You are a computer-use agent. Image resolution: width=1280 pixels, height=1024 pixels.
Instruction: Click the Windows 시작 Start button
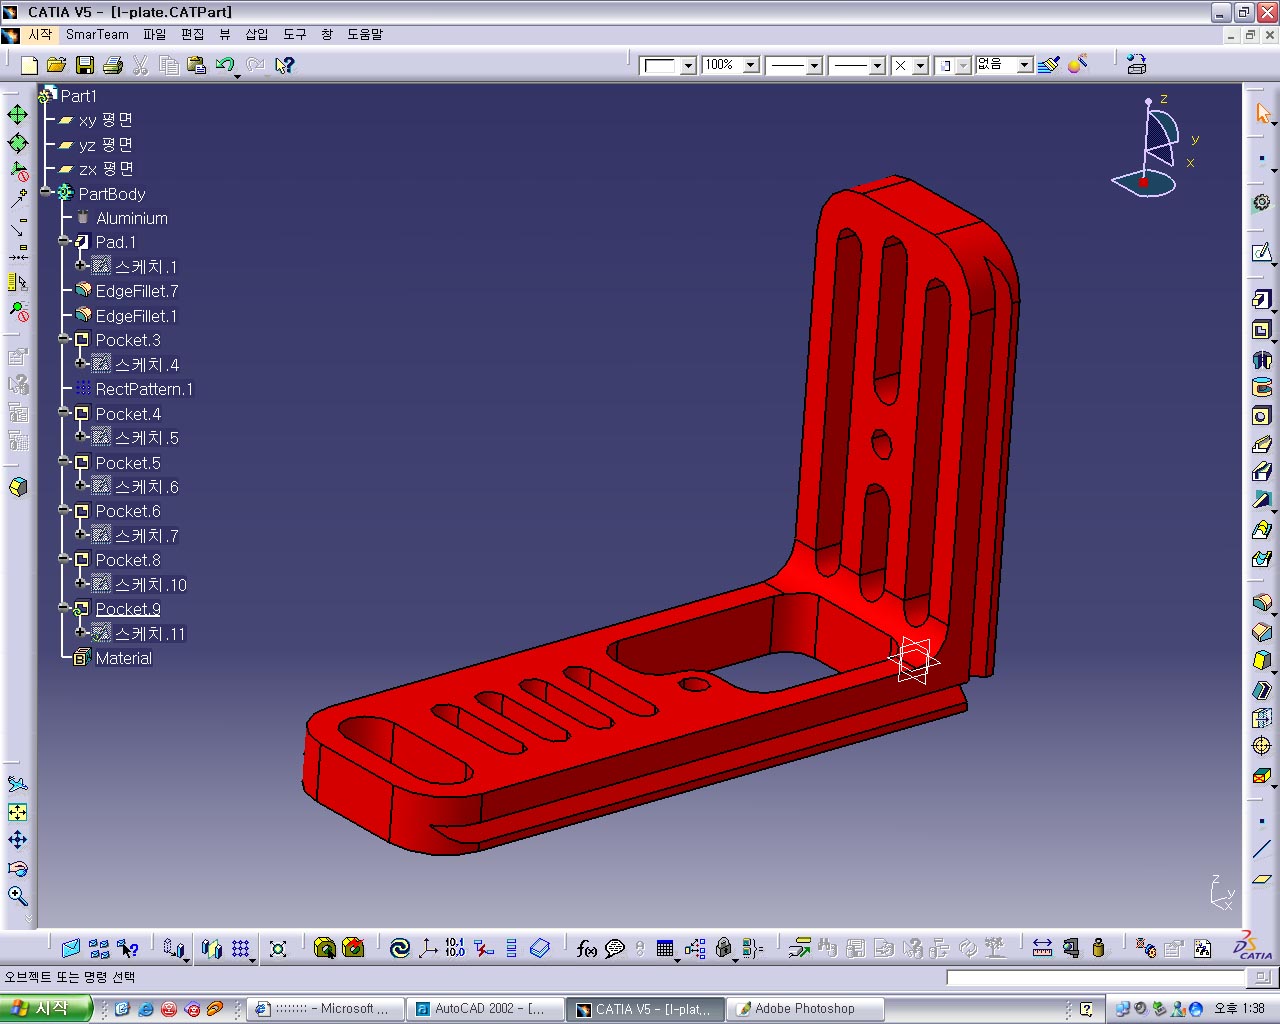tap(45, 1008)
